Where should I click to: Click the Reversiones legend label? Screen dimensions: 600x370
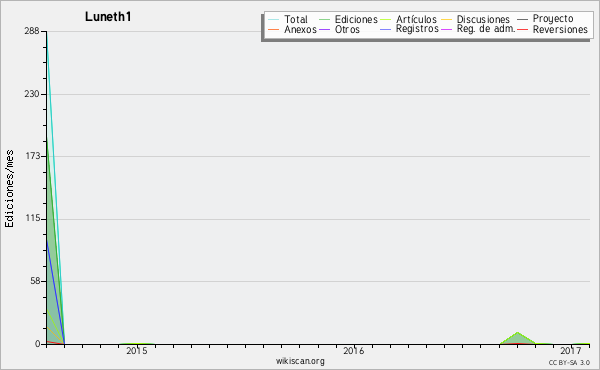560,29
